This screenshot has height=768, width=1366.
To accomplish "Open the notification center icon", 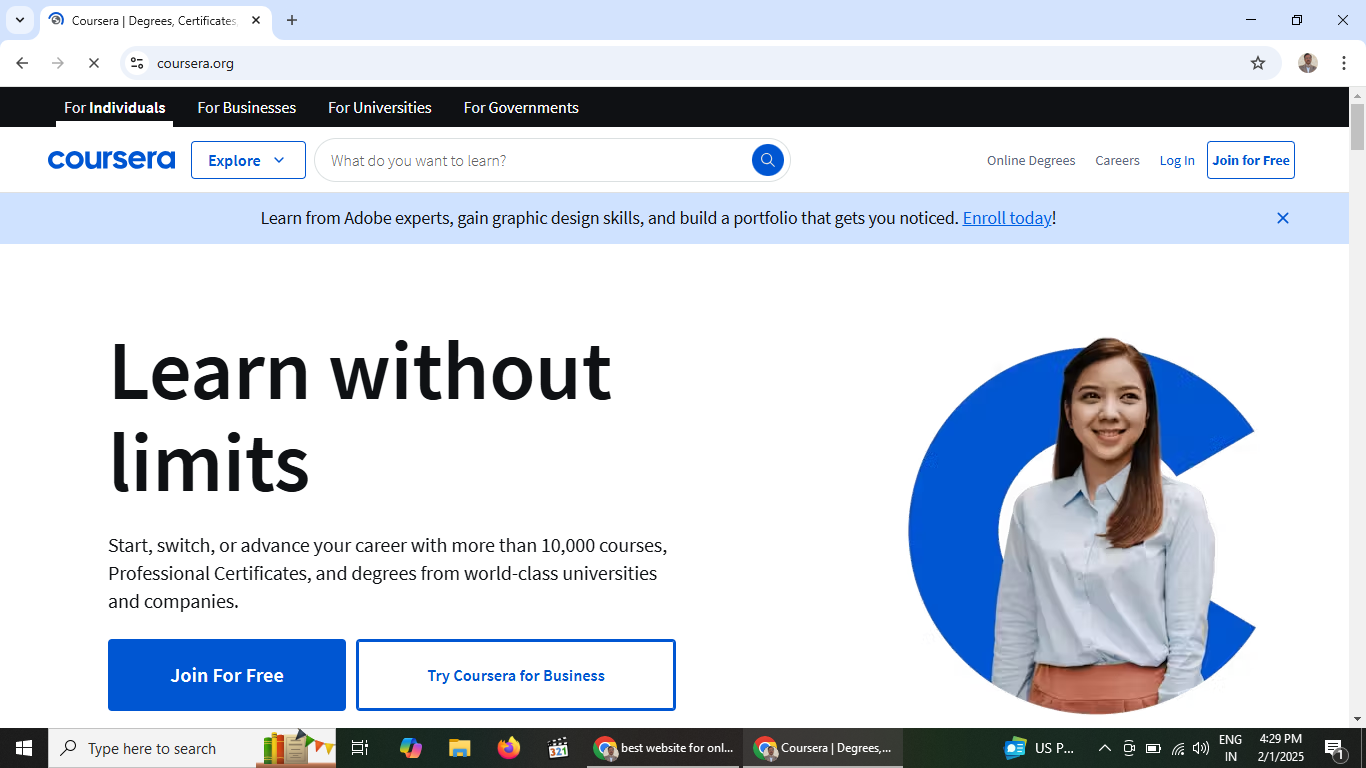I will pyautogui.click(x=1334, y=748).
